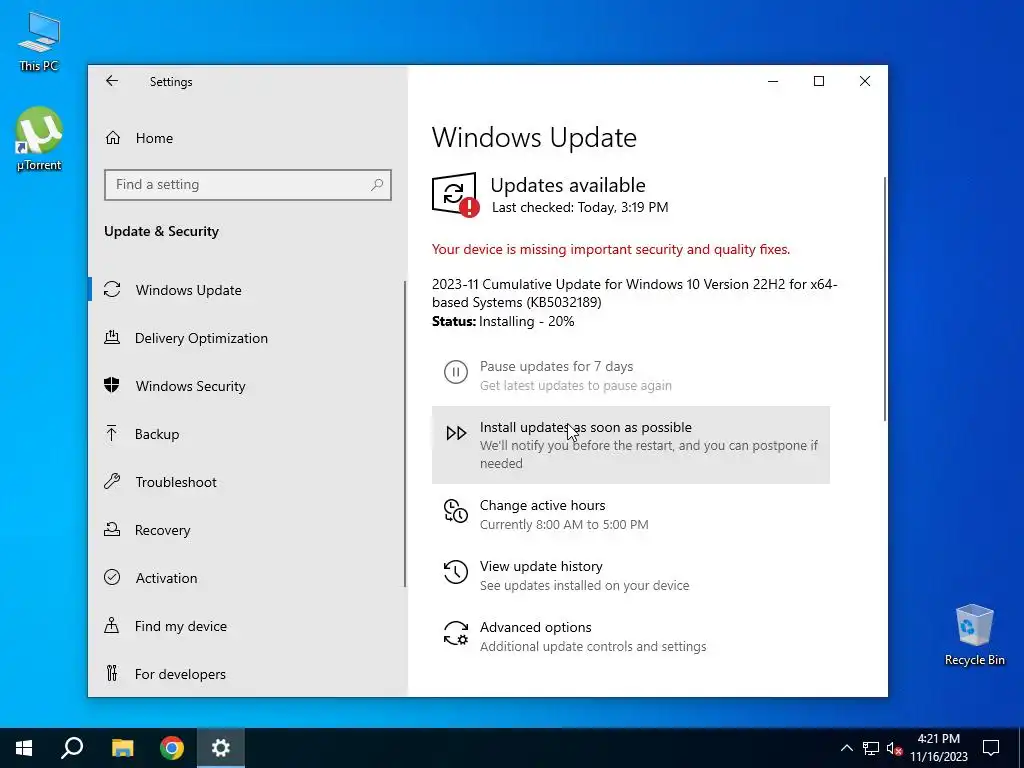Click the Windows Update refresh arrows sidebar icon

click(x=112, y=289)
